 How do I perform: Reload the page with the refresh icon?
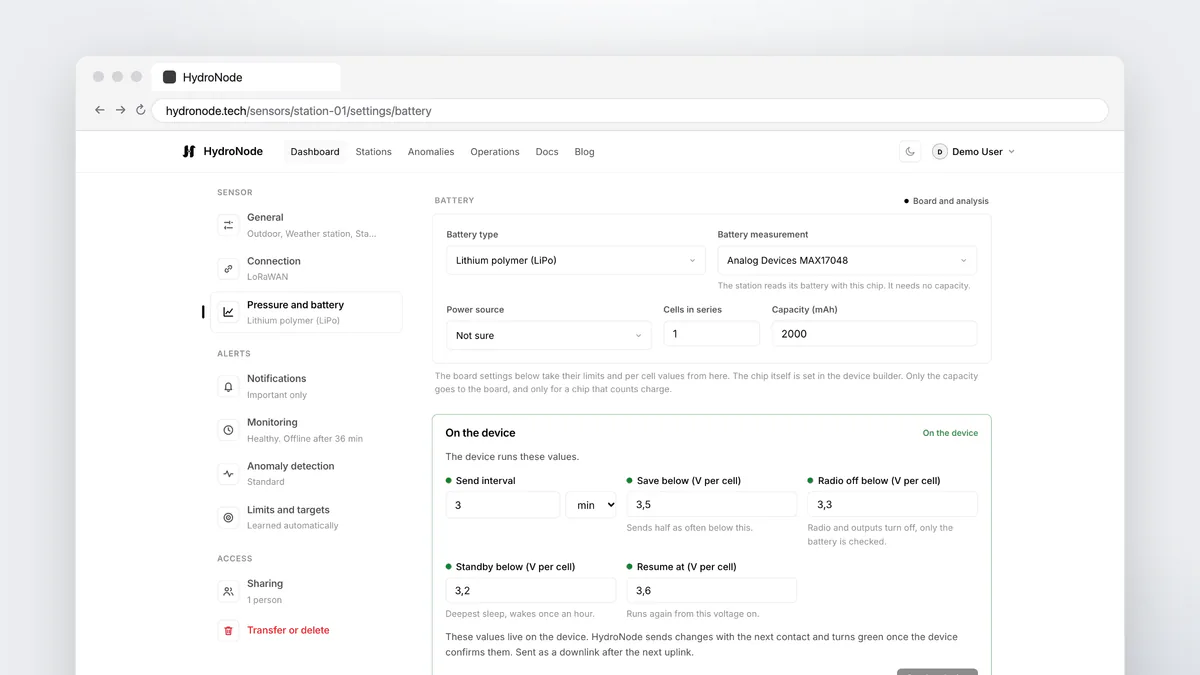pyautogui.click(x=141, y=110)
